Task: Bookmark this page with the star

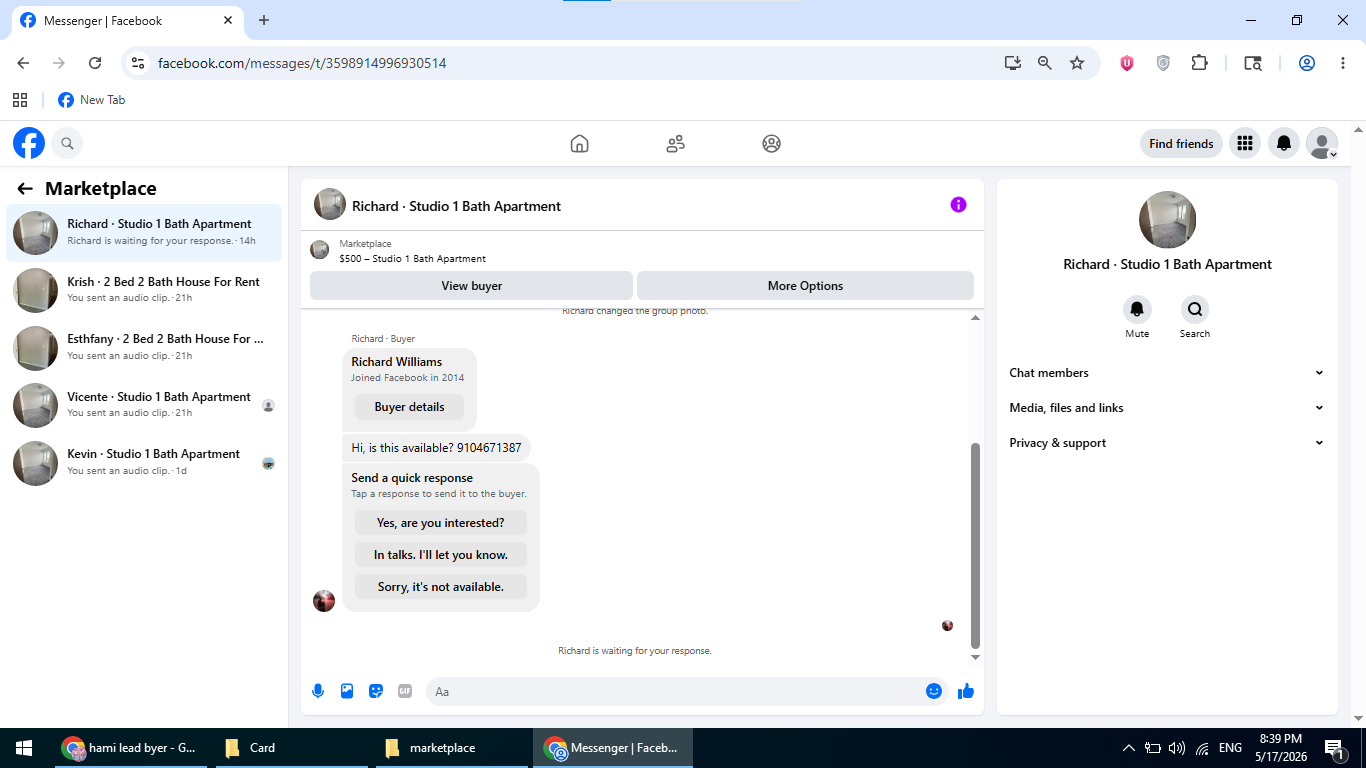Action: [x=1077, y=63]
